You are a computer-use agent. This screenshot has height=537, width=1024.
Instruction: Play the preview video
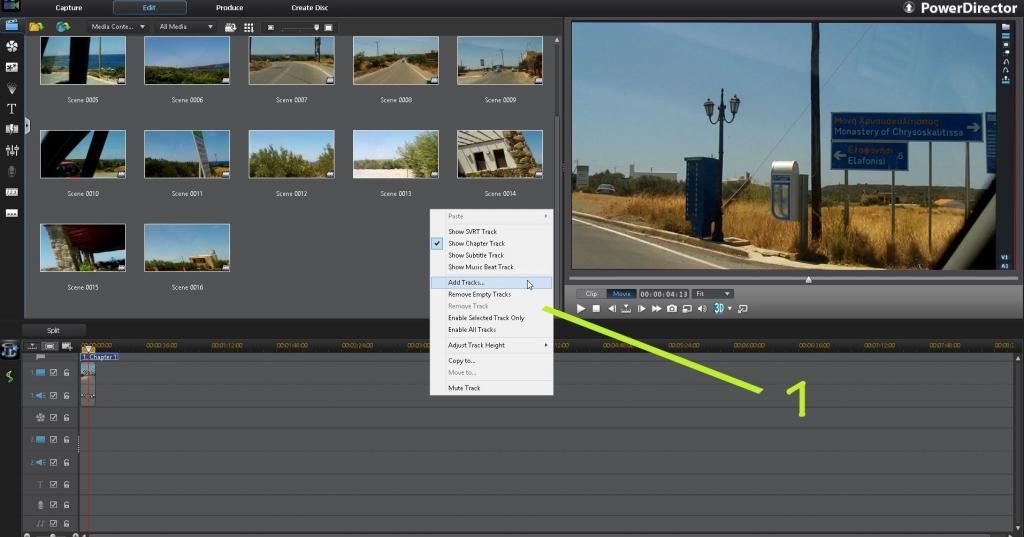(x=581, y=308)
